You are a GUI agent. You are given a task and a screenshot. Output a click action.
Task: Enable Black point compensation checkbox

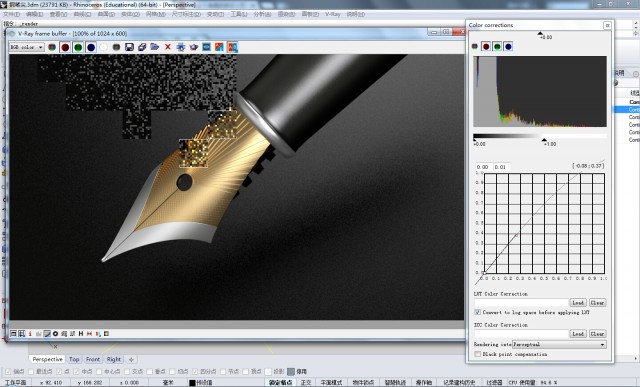[x=478, y=354]
